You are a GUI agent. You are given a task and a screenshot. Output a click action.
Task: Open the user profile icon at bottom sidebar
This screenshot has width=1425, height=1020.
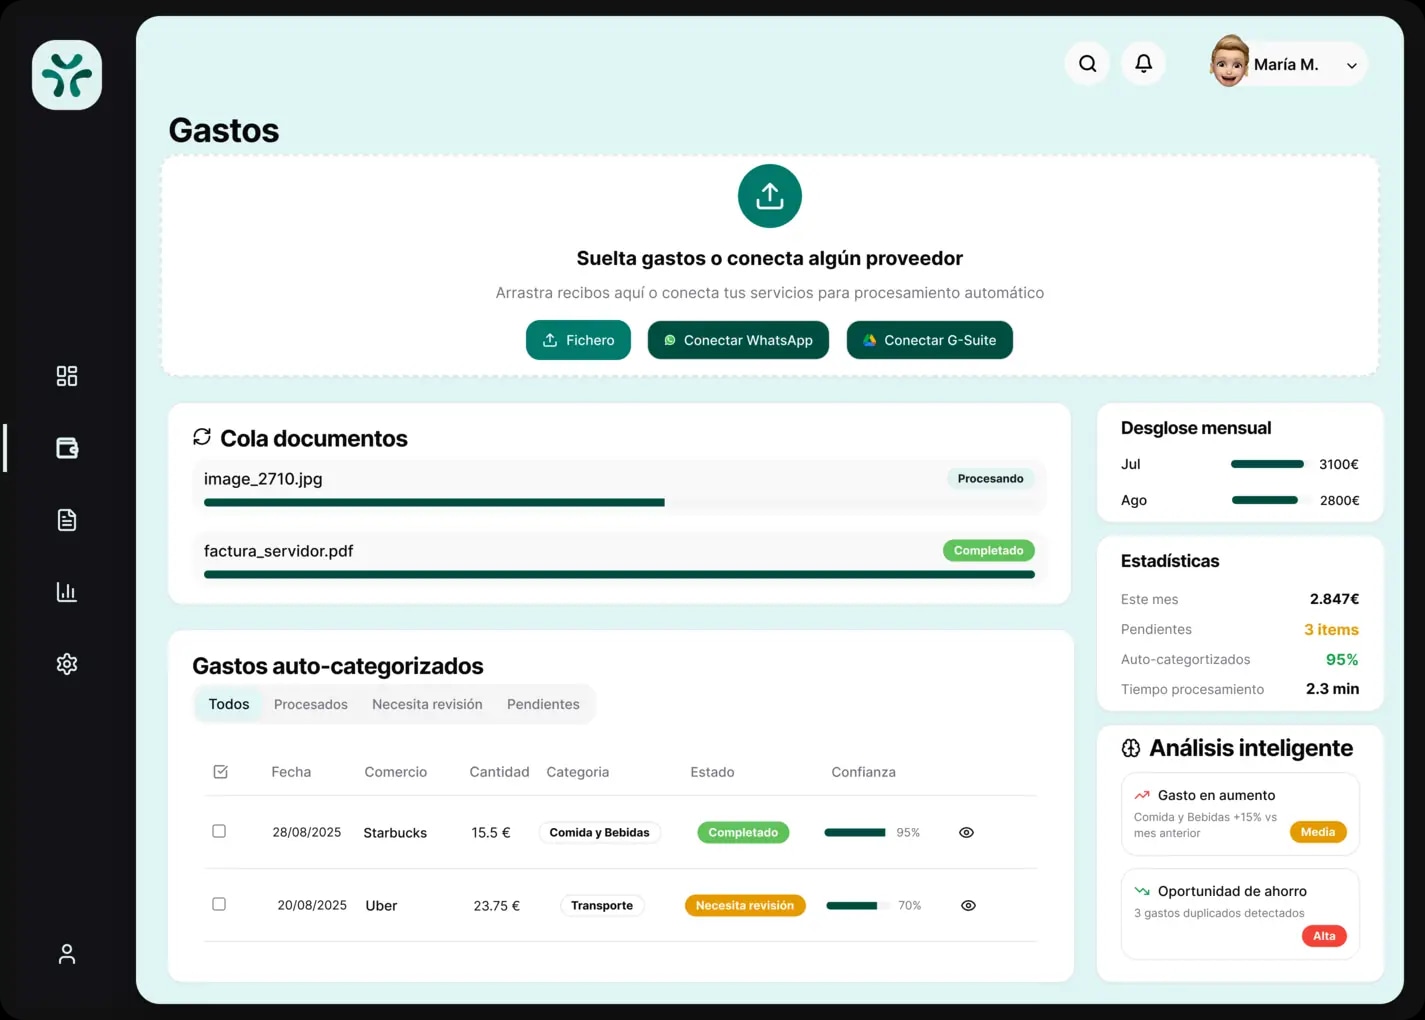[66, 953]
